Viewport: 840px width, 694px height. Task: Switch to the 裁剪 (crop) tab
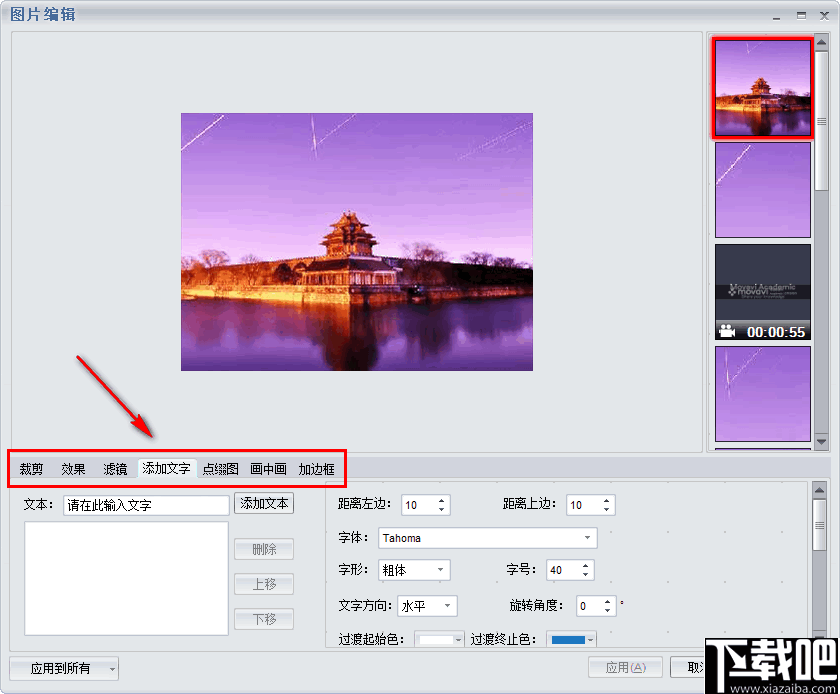point(30,468)
